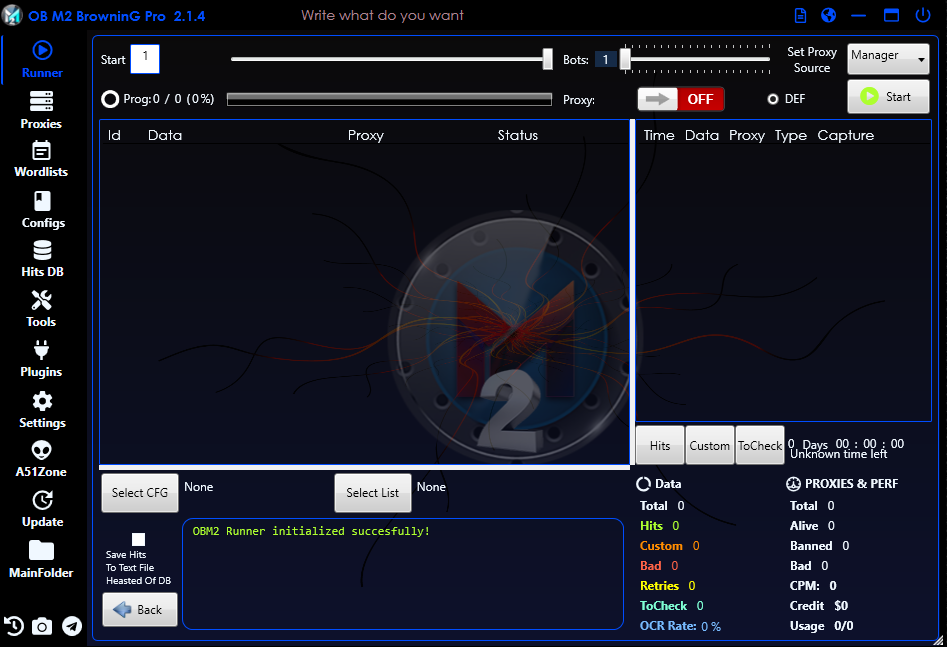Open the Configs section

[x=42, y=210]
